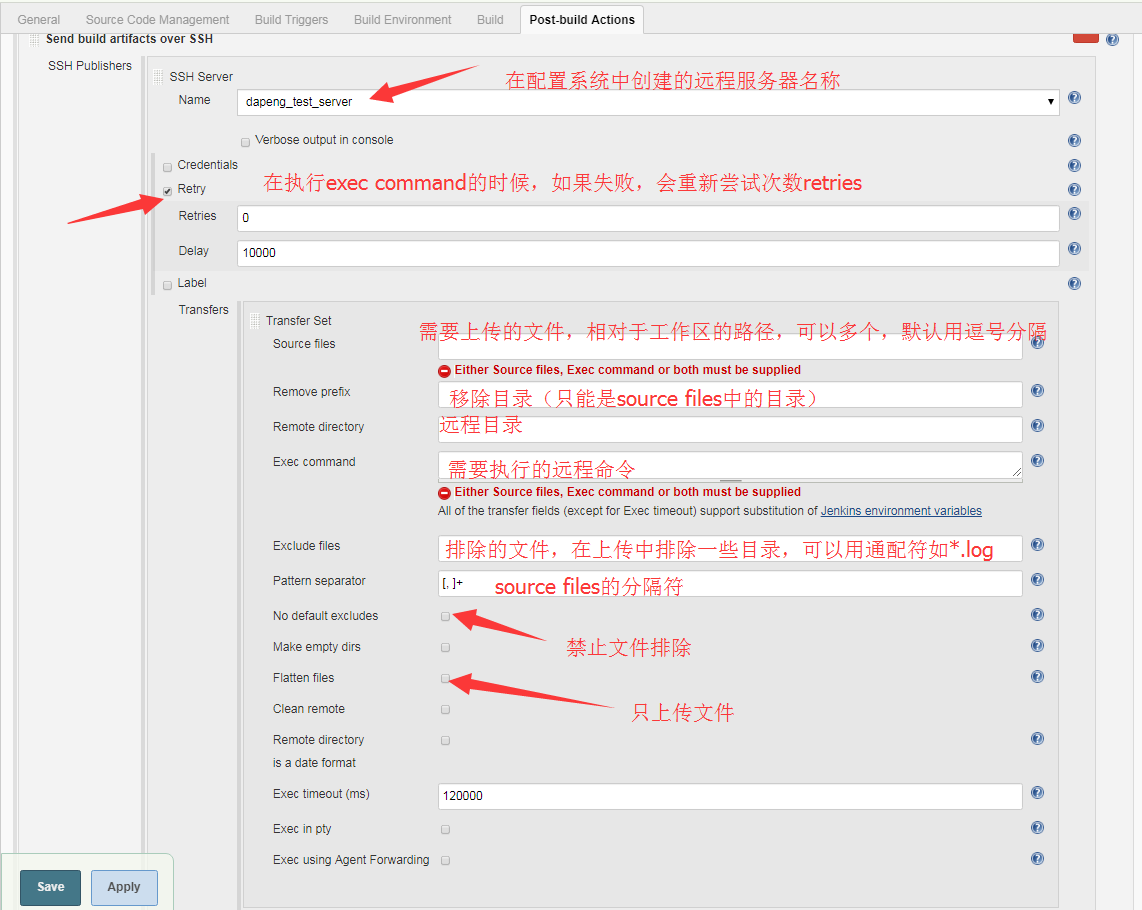Toggle Exec in pty checkbox
The image size is (1142, 910).
click(445, 830)
